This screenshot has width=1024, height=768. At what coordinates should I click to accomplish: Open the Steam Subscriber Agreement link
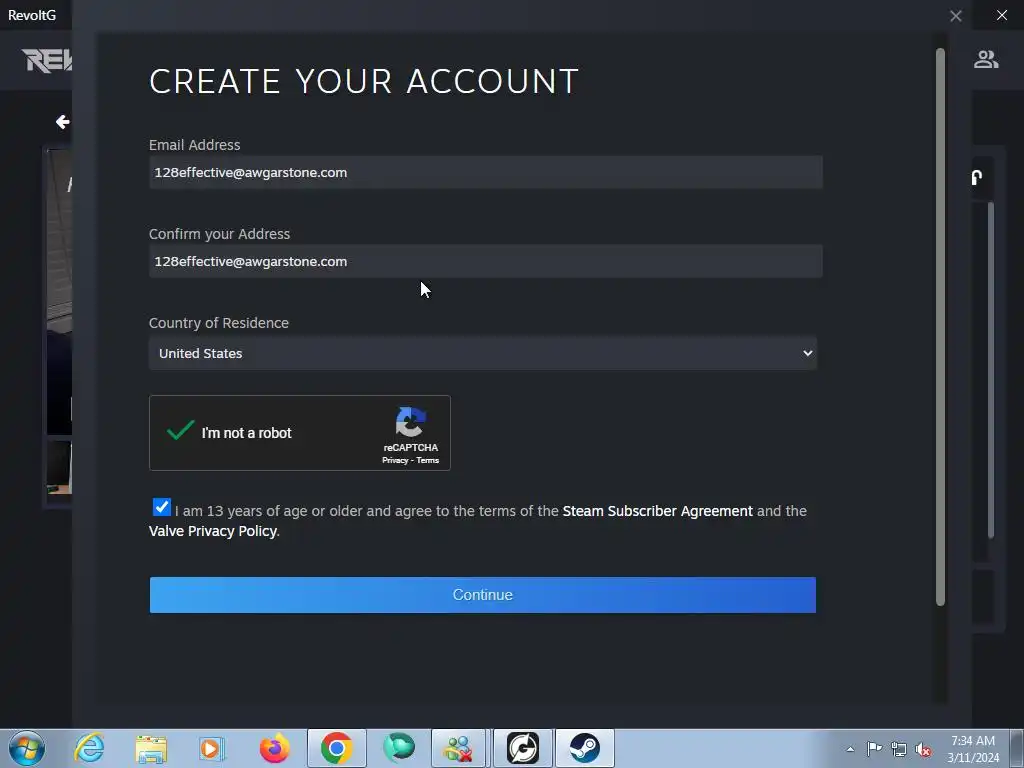(x=658, y=511)
